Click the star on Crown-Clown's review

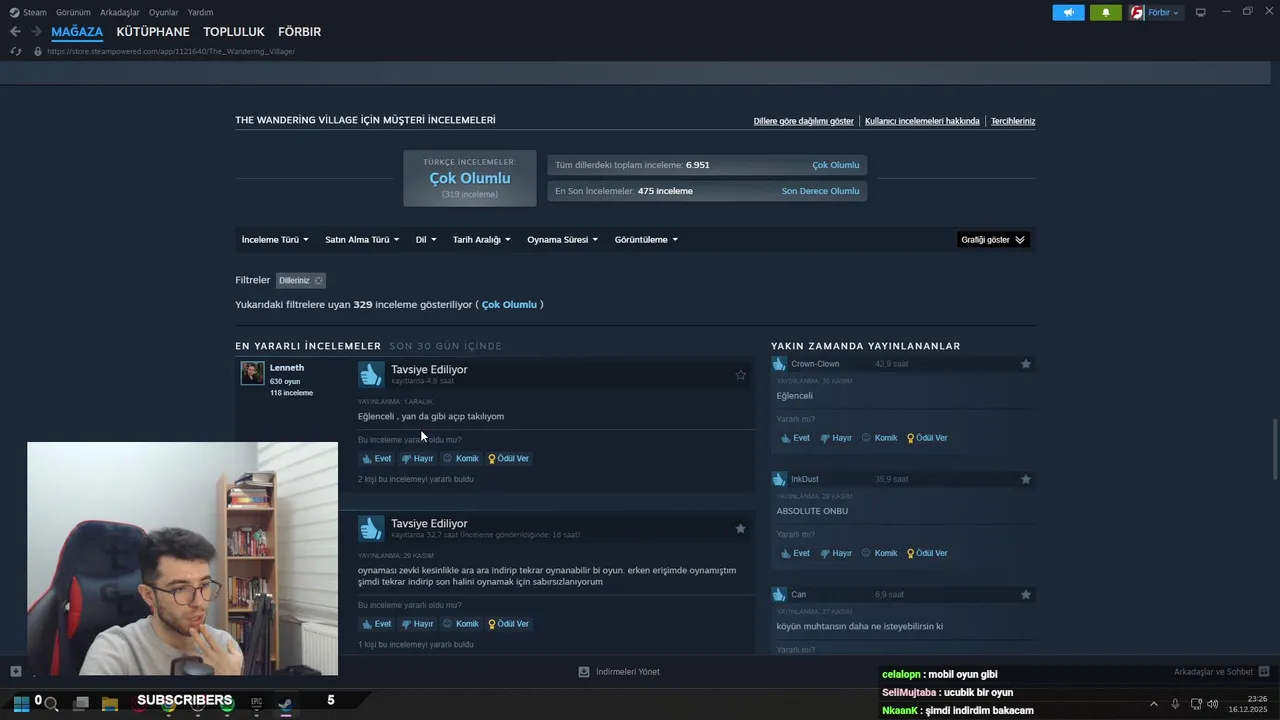[1025, 364]
